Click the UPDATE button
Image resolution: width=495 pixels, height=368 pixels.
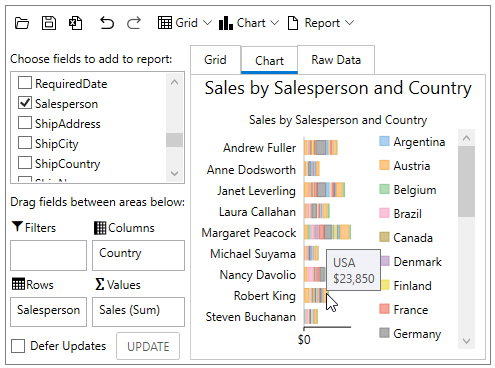coord(148,346)
